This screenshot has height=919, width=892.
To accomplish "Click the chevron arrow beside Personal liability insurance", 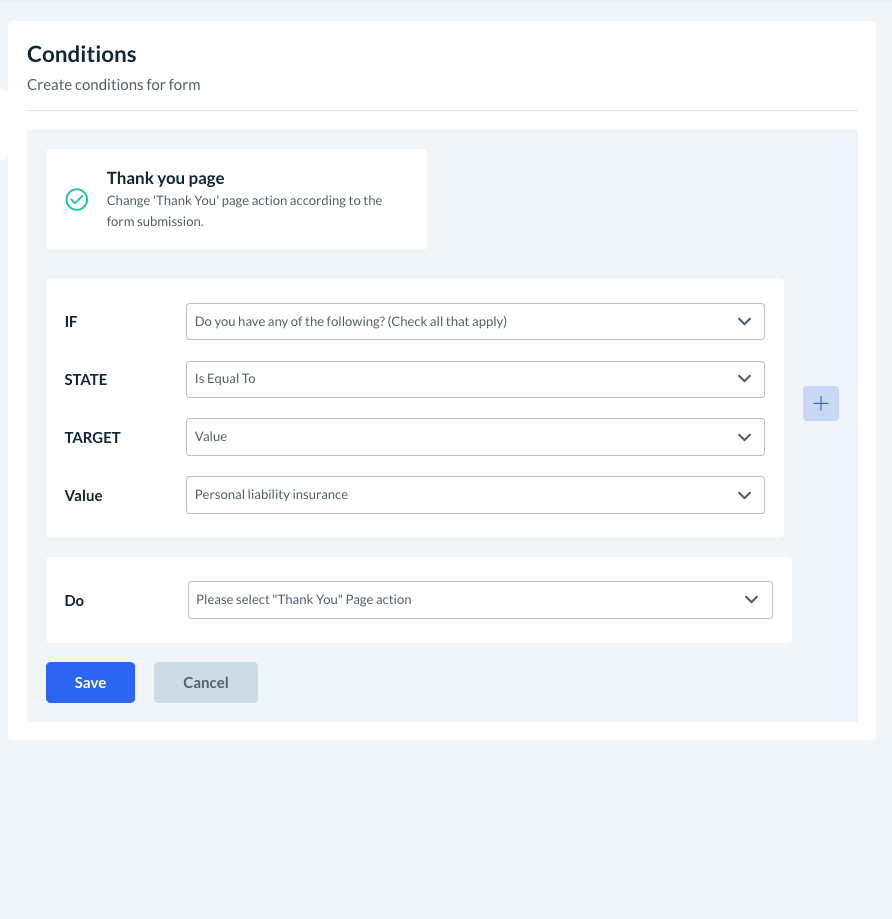I will click(x=744, y=495).
